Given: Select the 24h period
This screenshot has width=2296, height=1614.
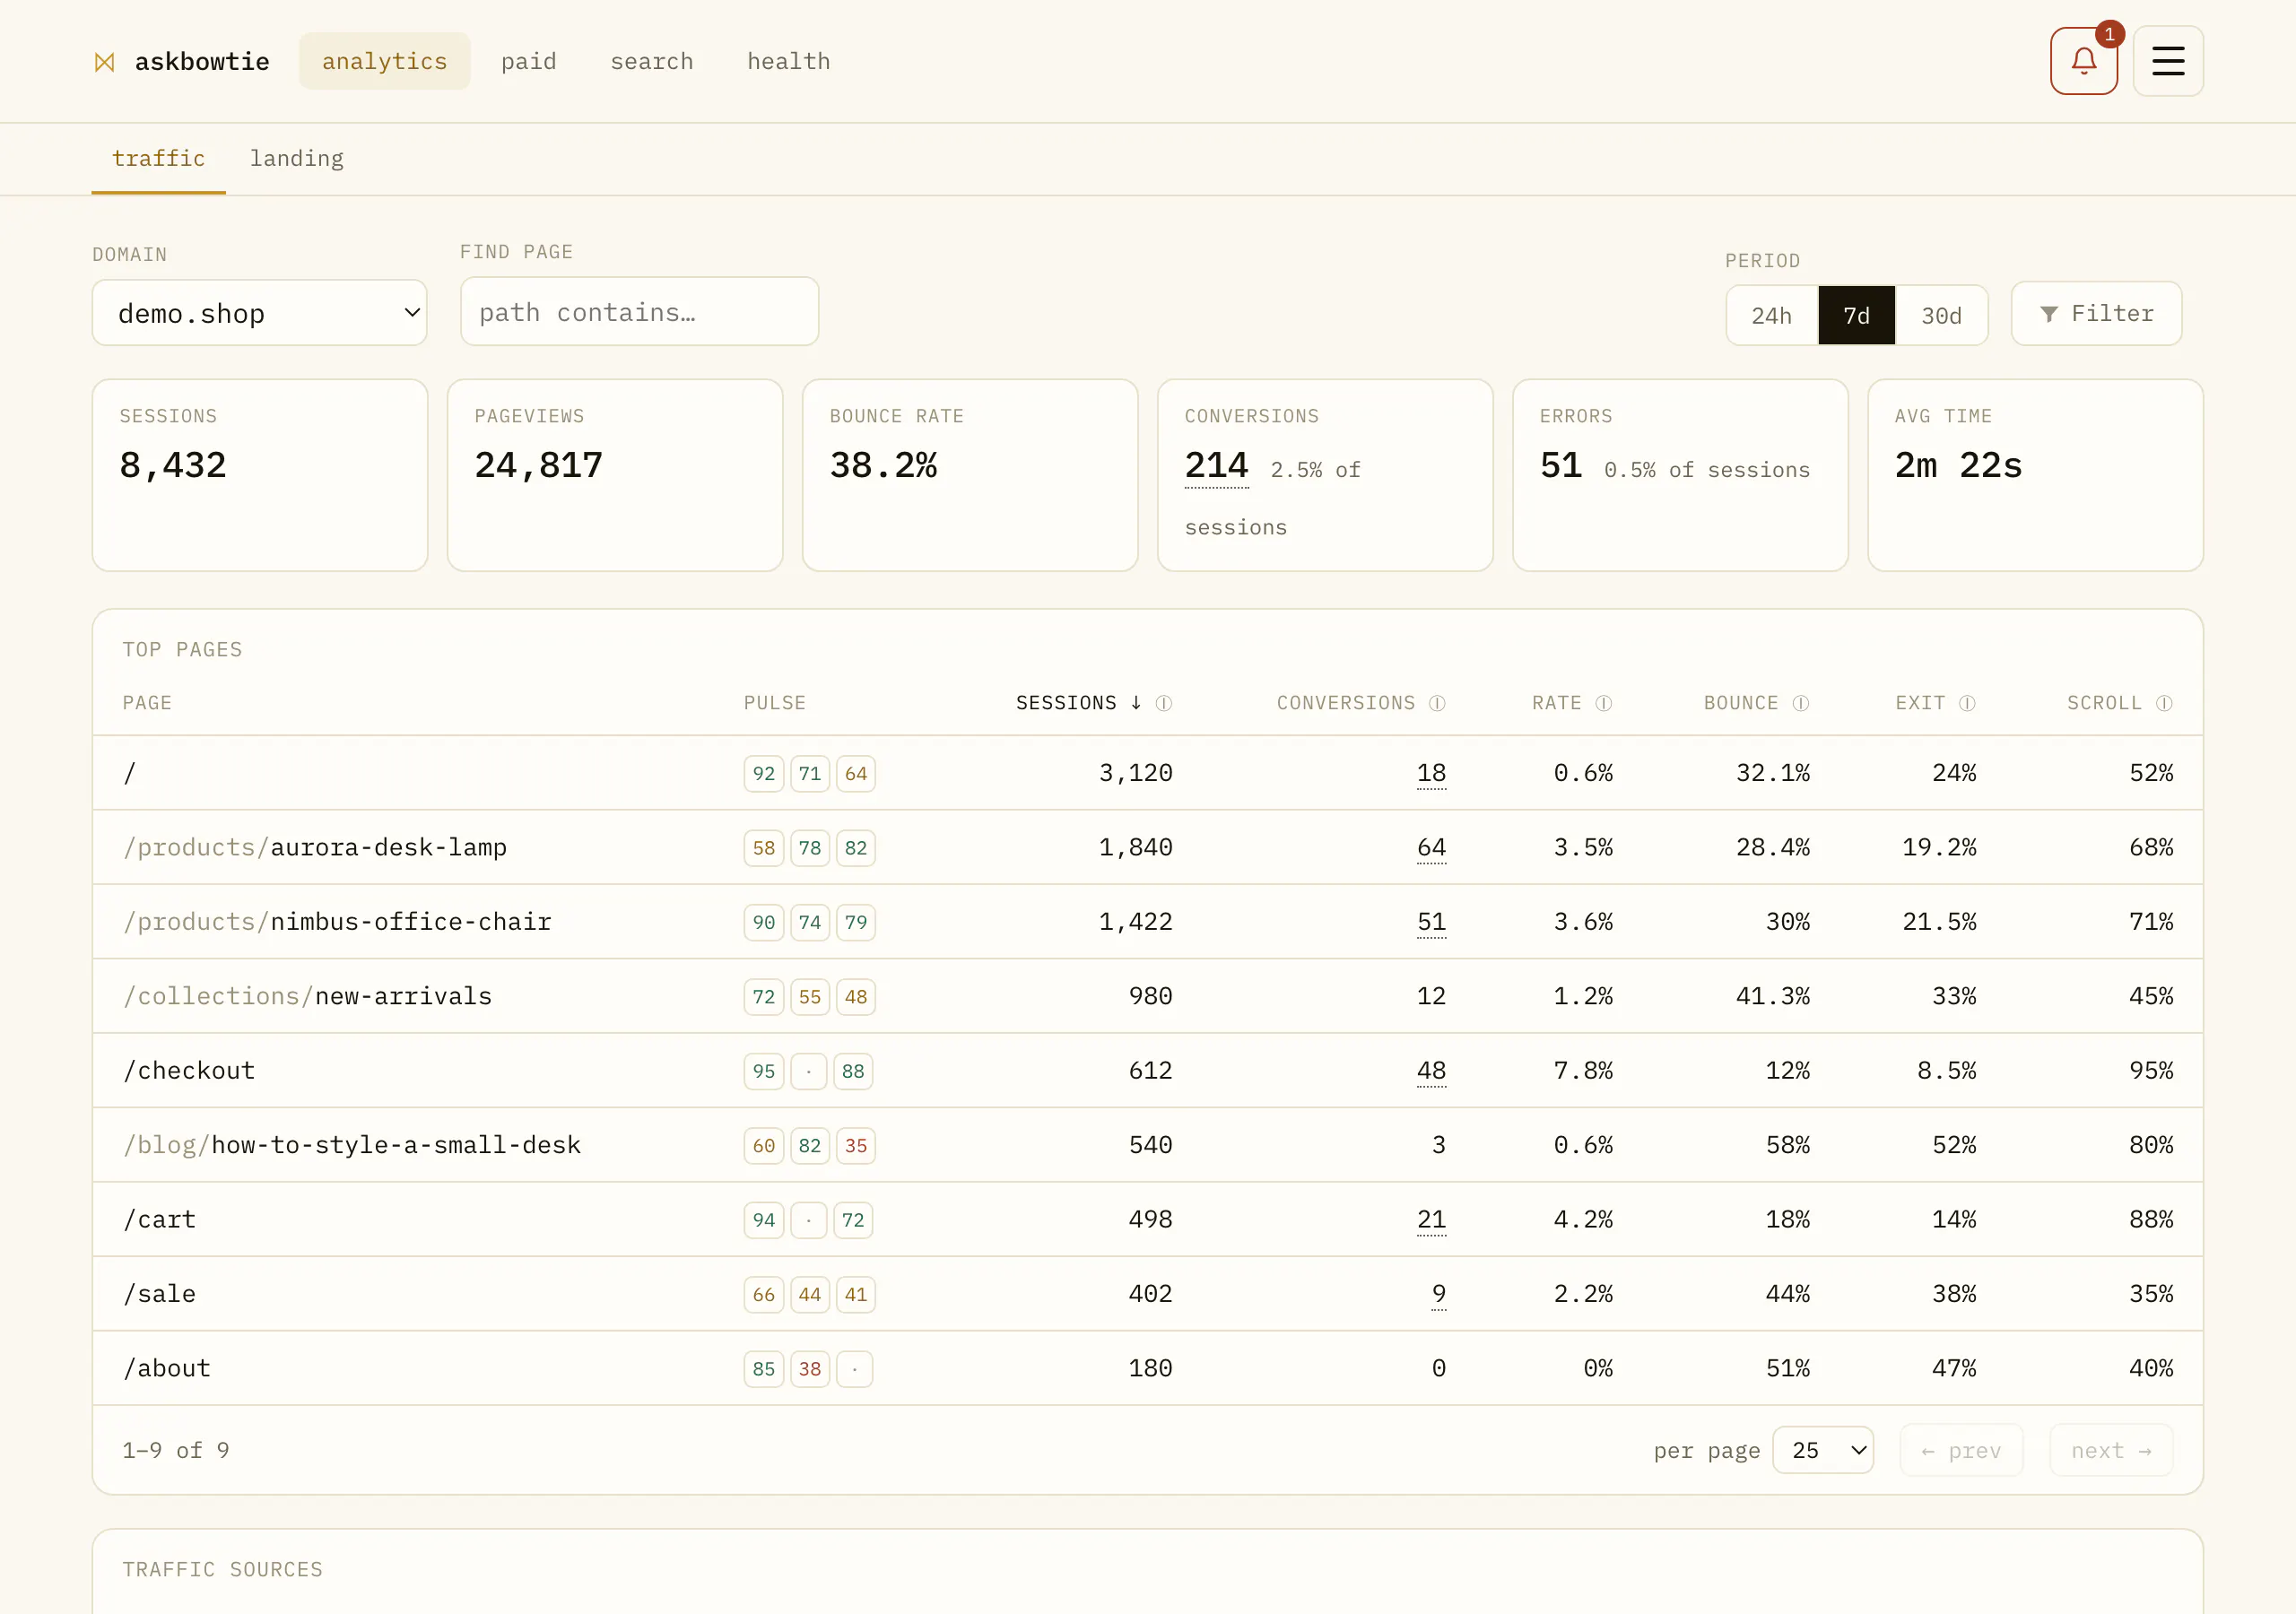Looking at the screenshot, I should point(1771,316).
